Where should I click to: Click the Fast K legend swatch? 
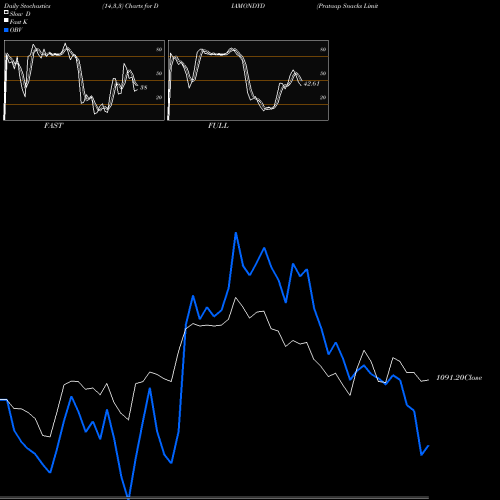(6, 20)
